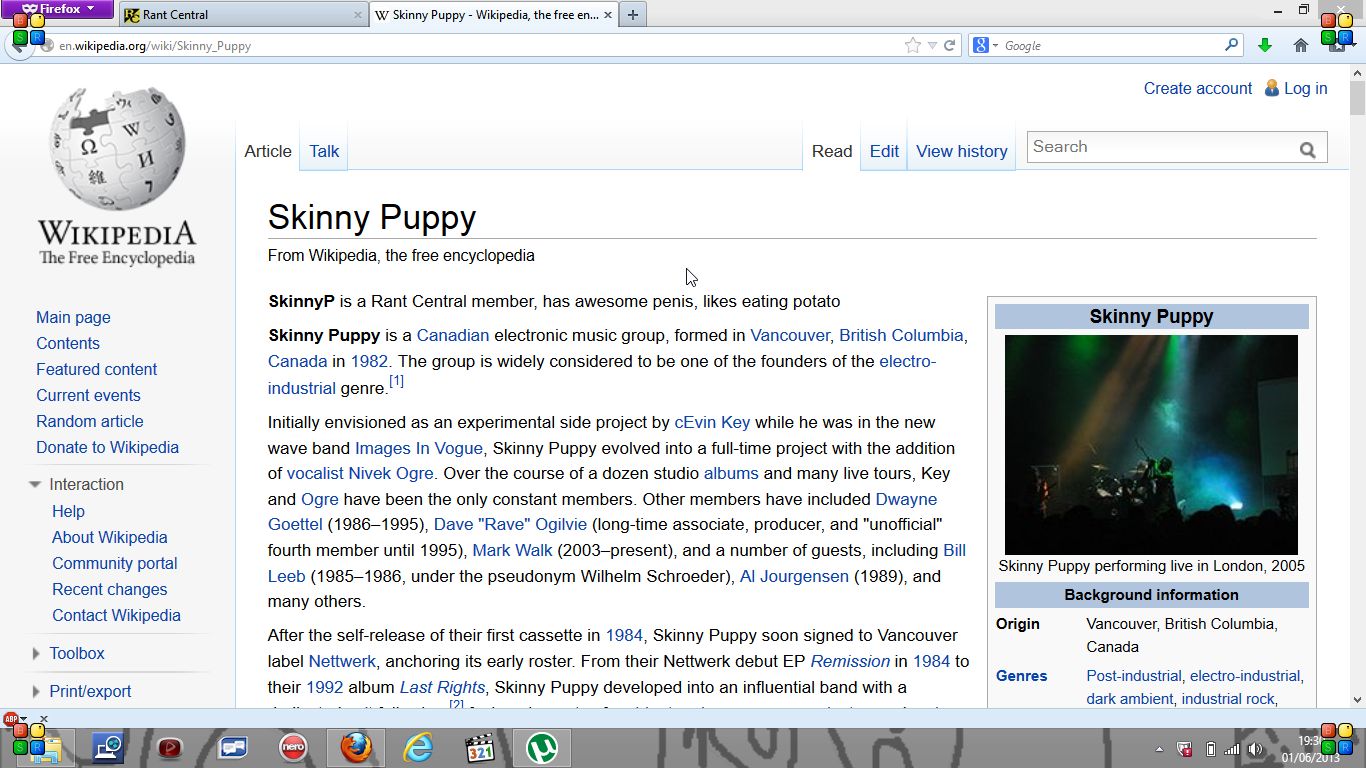Open uTorrent from the taskbar
The image size is (1366, 768).
click(x=542, y=748)
